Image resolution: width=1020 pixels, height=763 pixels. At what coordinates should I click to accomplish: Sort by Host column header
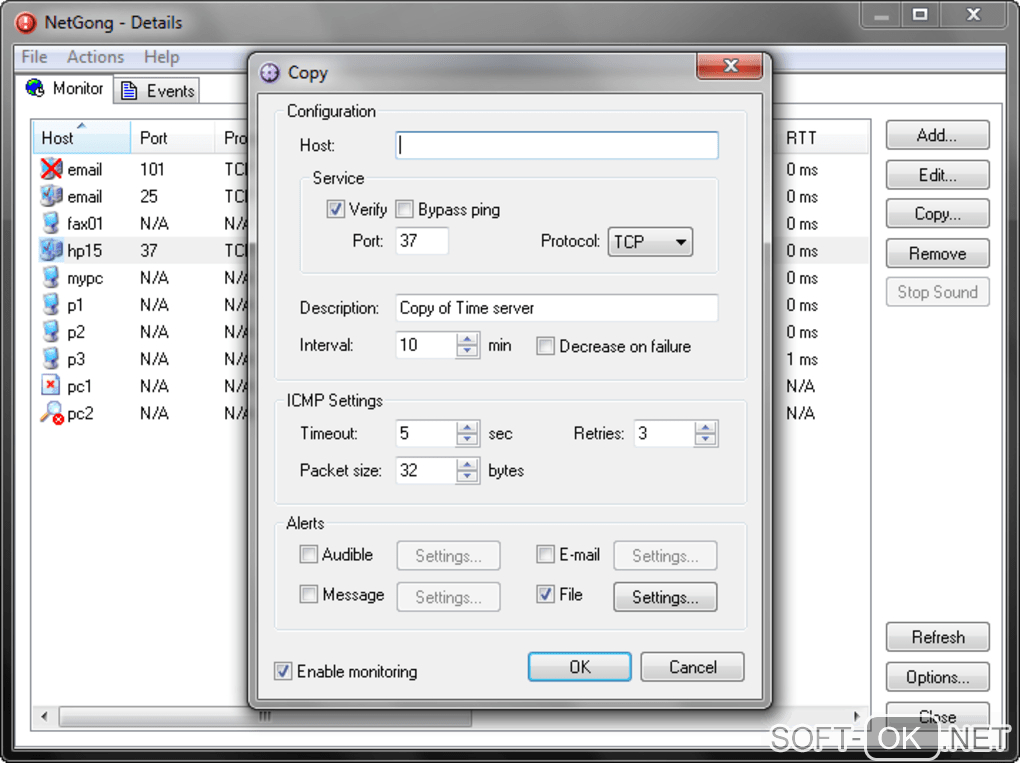81,138
